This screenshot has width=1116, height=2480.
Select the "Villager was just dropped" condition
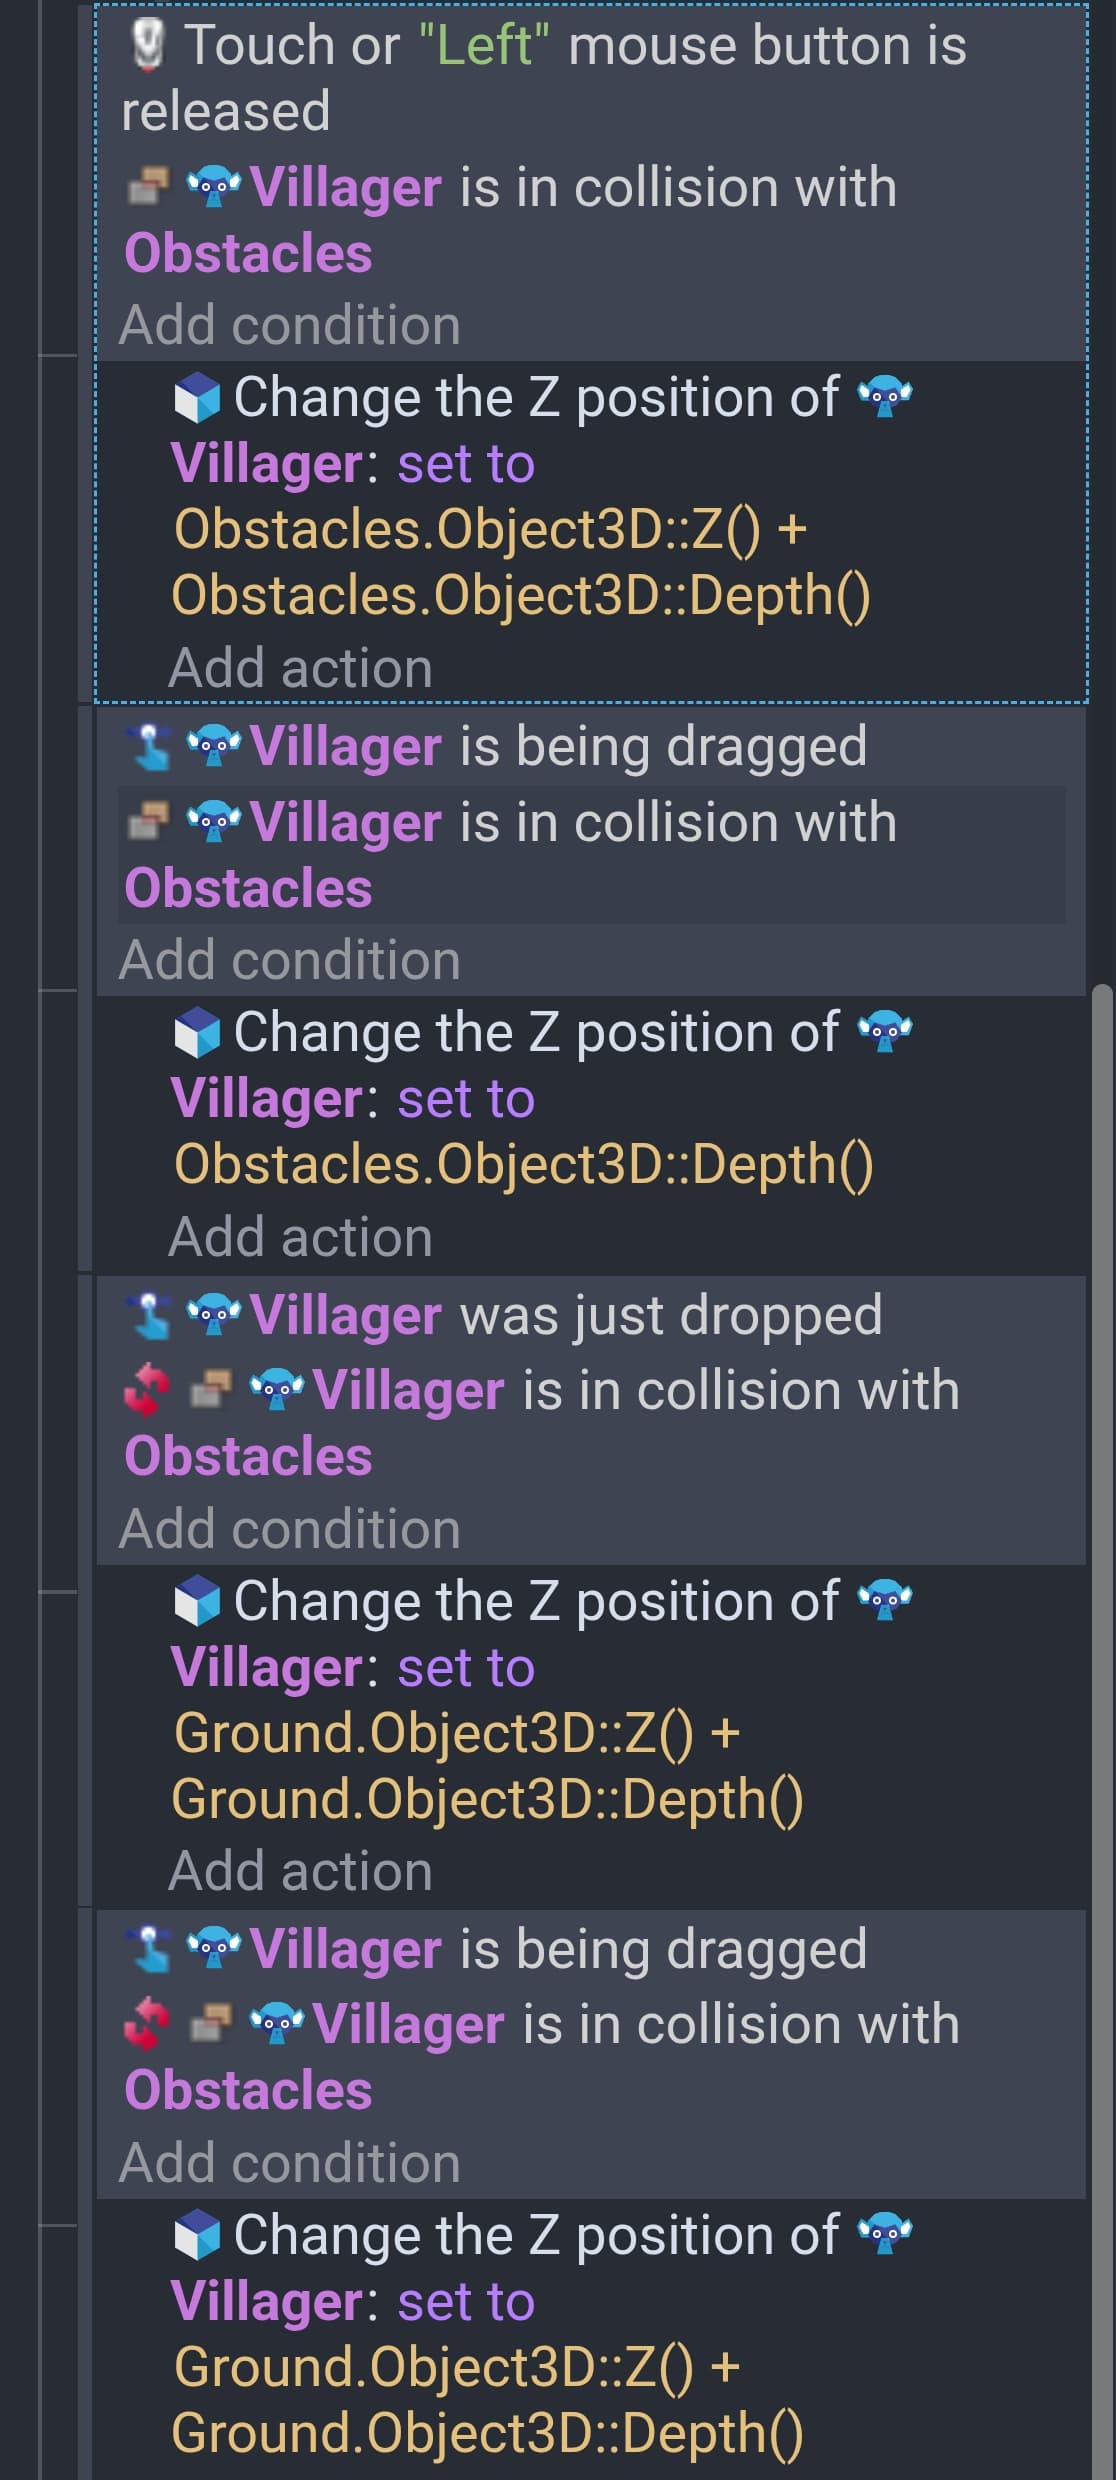[565, 1315]
